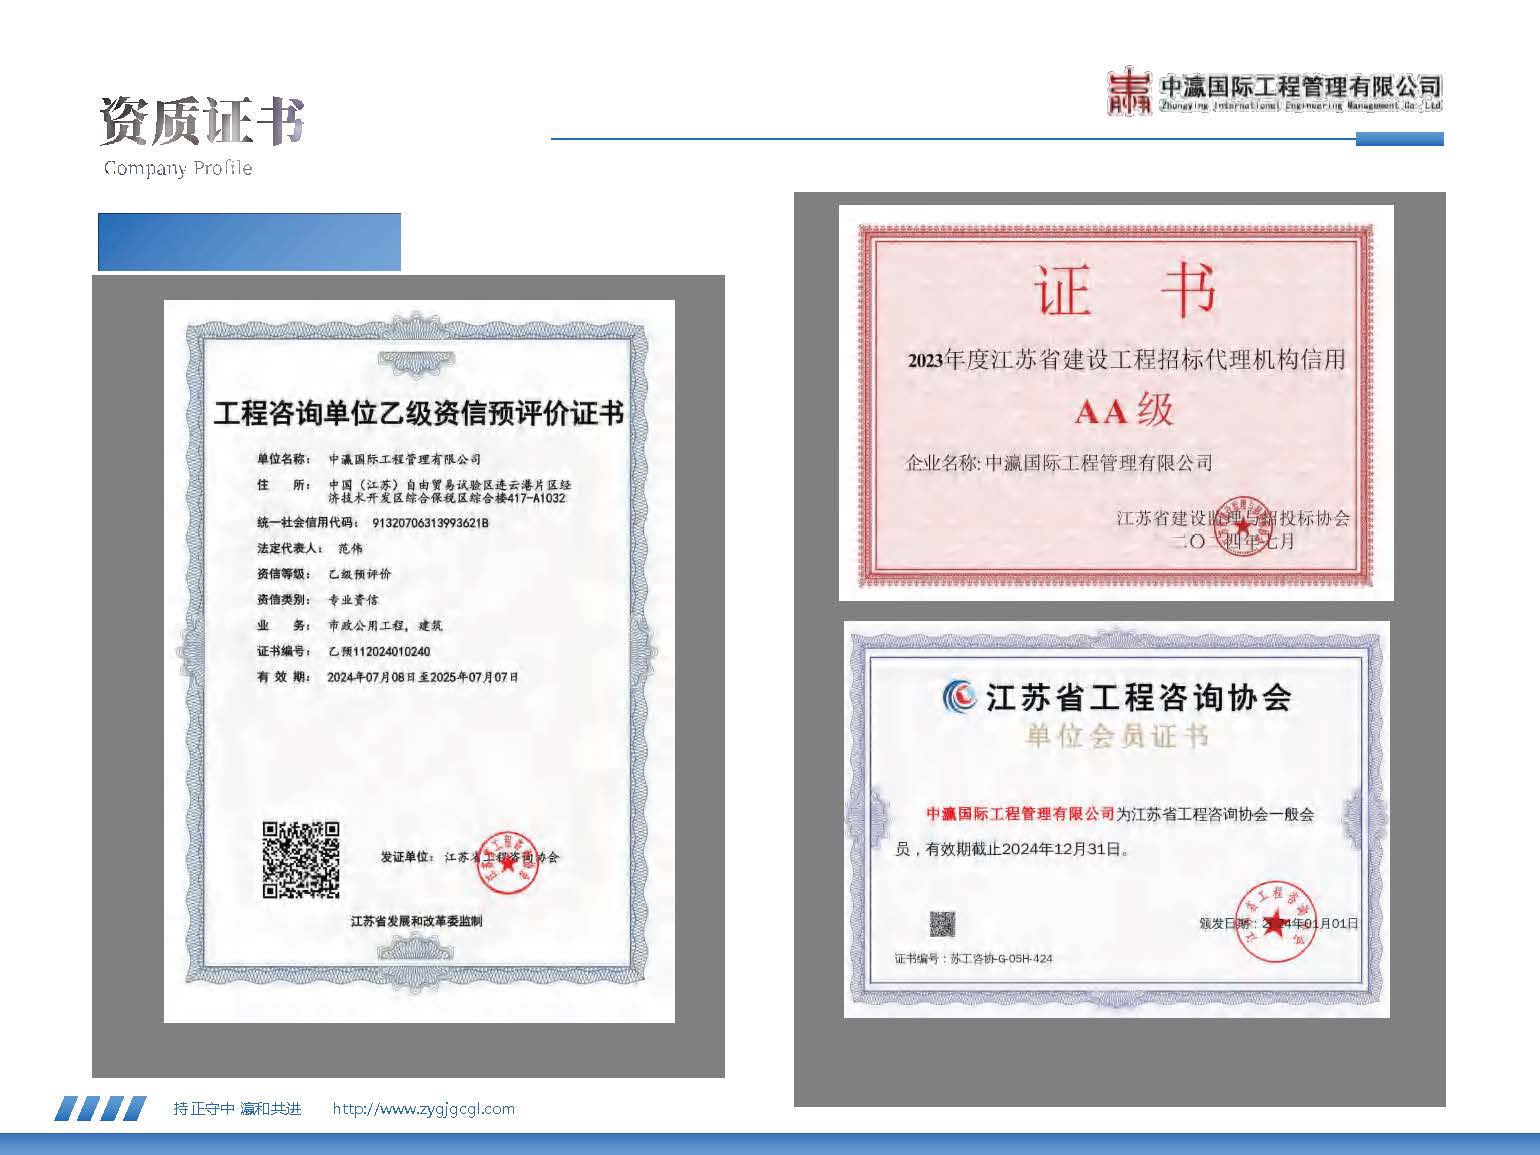Select the text 2023年度江苏省建设工程招标代理机构信用

point(1126,360)
